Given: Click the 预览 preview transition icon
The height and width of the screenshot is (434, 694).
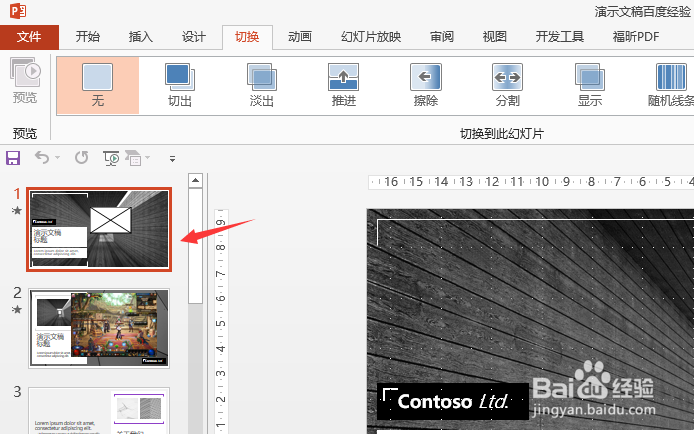Looking at the screenshot, I should (x=25, y=81).
